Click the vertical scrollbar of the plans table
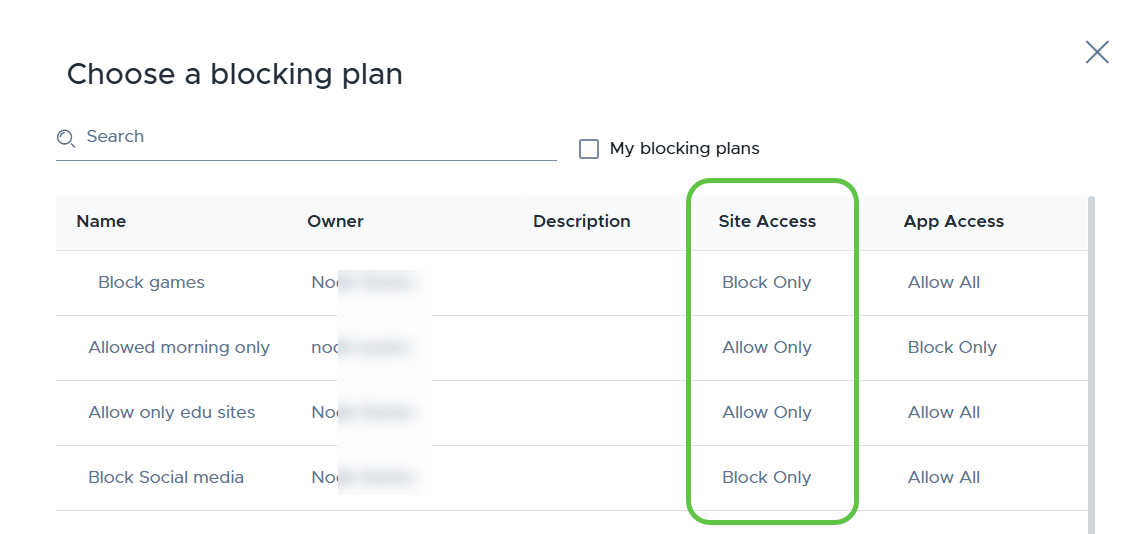Viewport: 1142px width, 534px height. pos(1091,364)
